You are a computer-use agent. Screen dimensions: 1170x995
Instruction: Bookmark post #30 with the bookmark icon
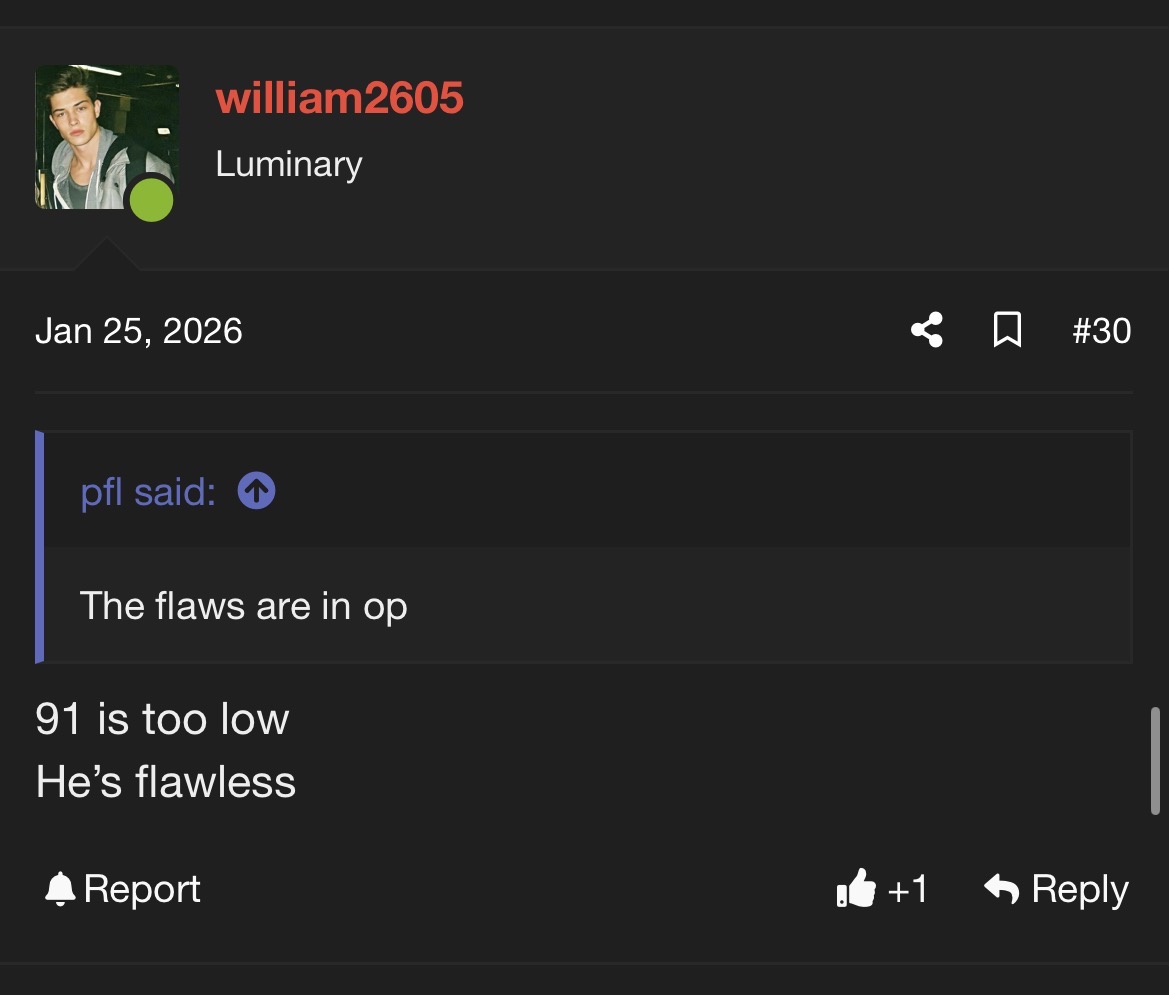1007,330
